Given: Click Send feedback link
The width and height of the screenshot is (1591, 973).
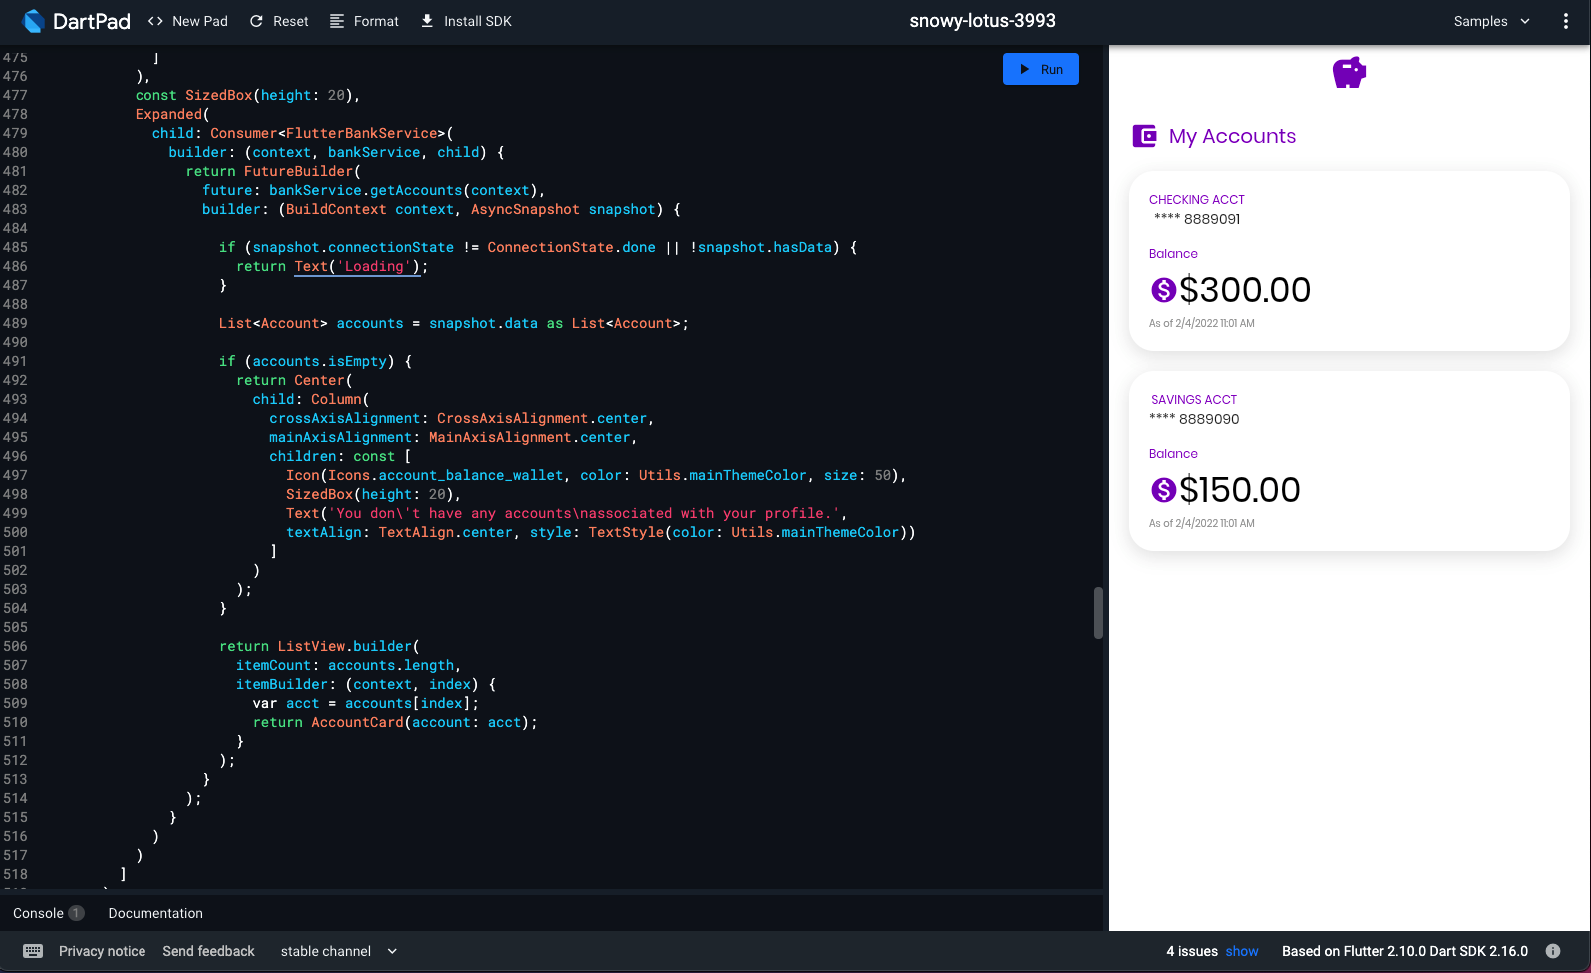Looking at the screenshot, I should click(208, 951).
